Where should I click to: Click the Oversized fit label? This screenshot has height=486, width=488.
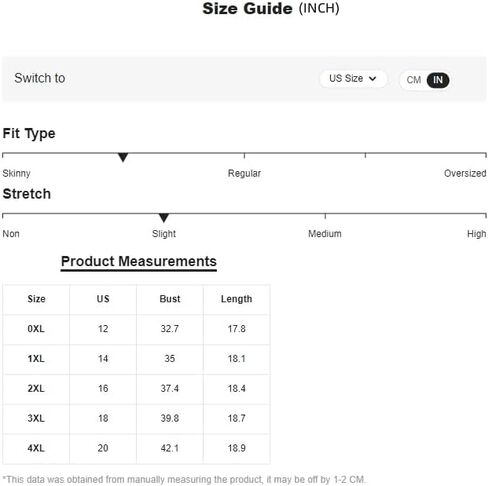[465, 173]
